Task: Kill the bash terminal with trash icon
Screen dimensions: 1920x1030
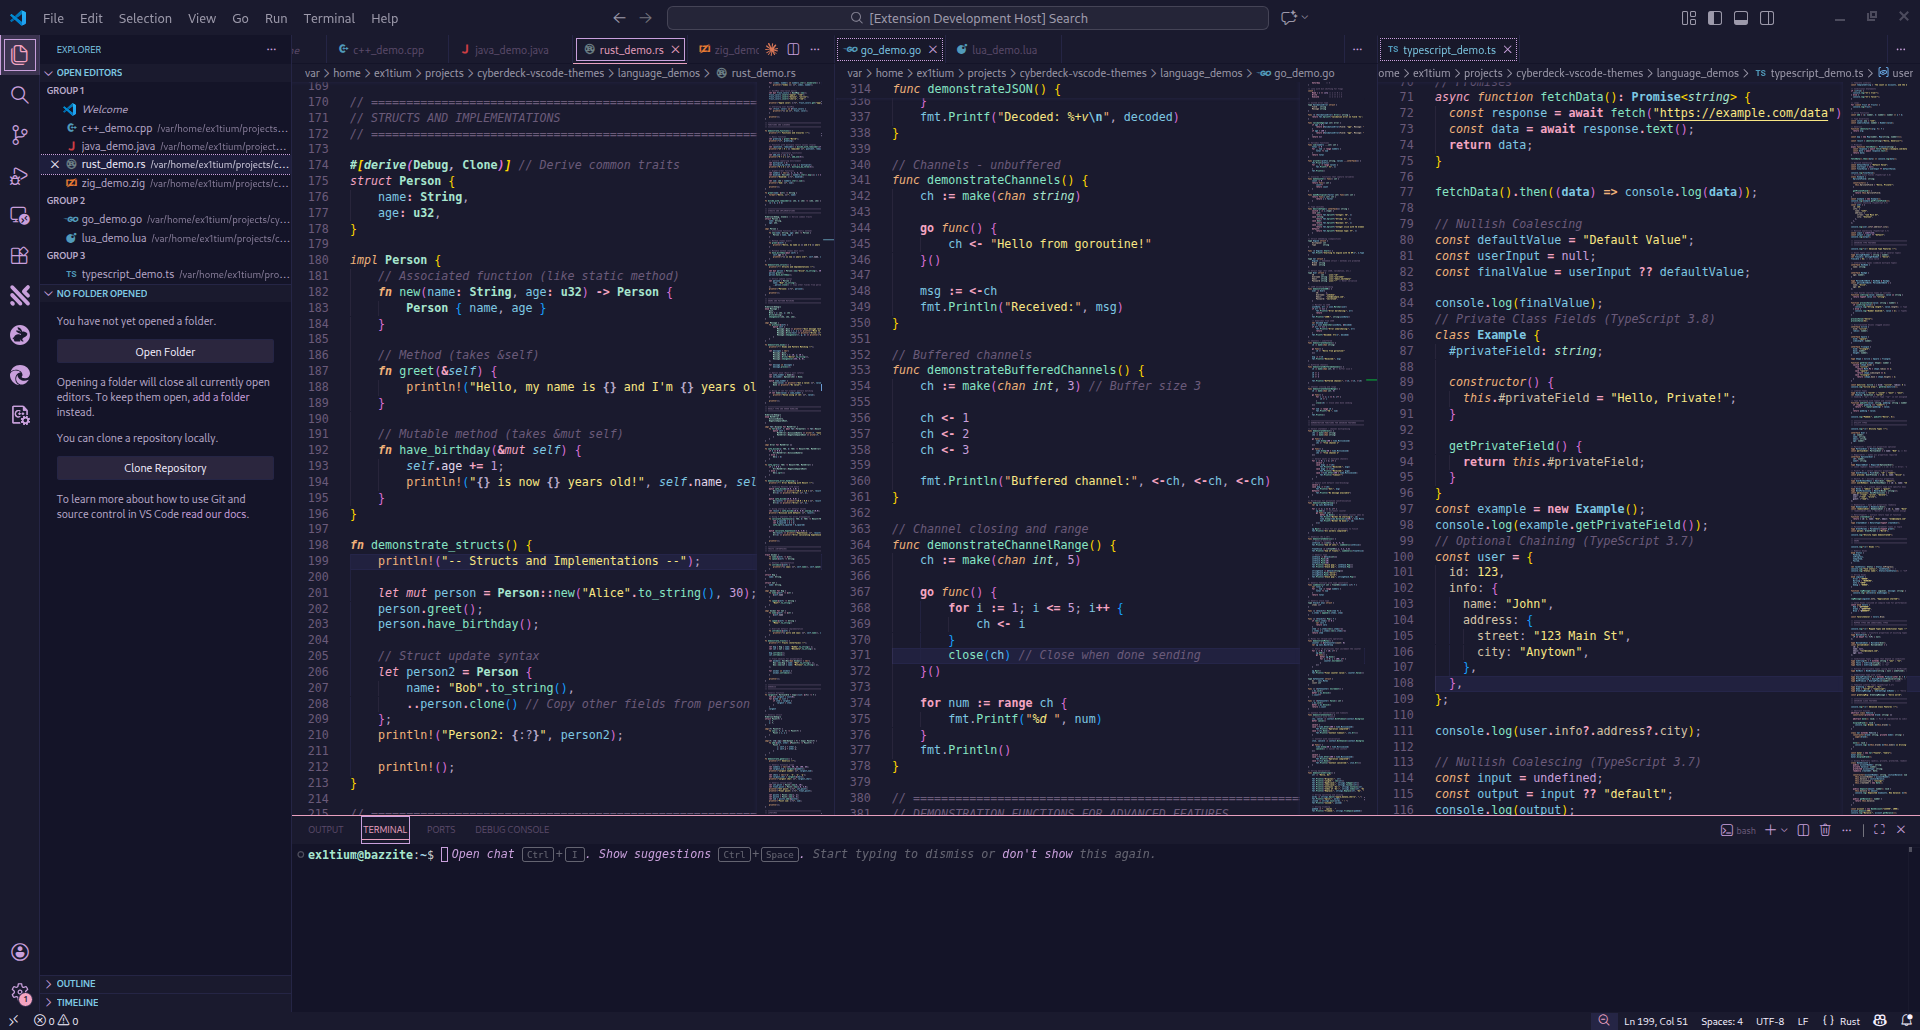Action: [1825, 830]
